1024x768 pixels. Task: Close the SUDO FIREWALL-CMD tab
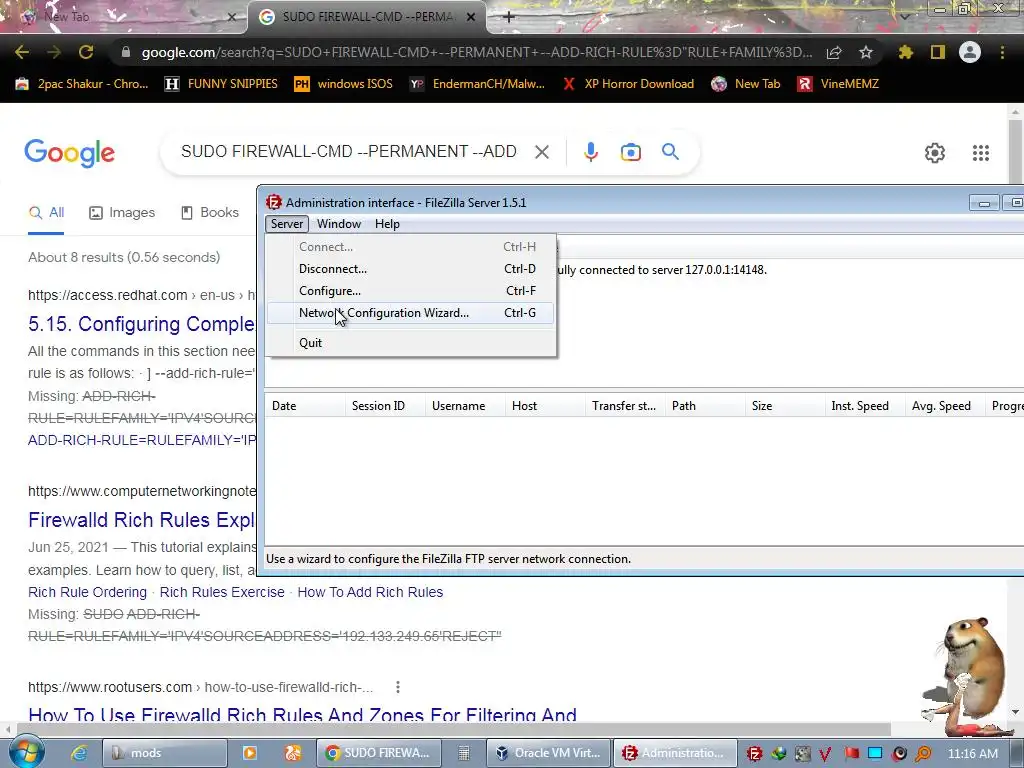471,17
